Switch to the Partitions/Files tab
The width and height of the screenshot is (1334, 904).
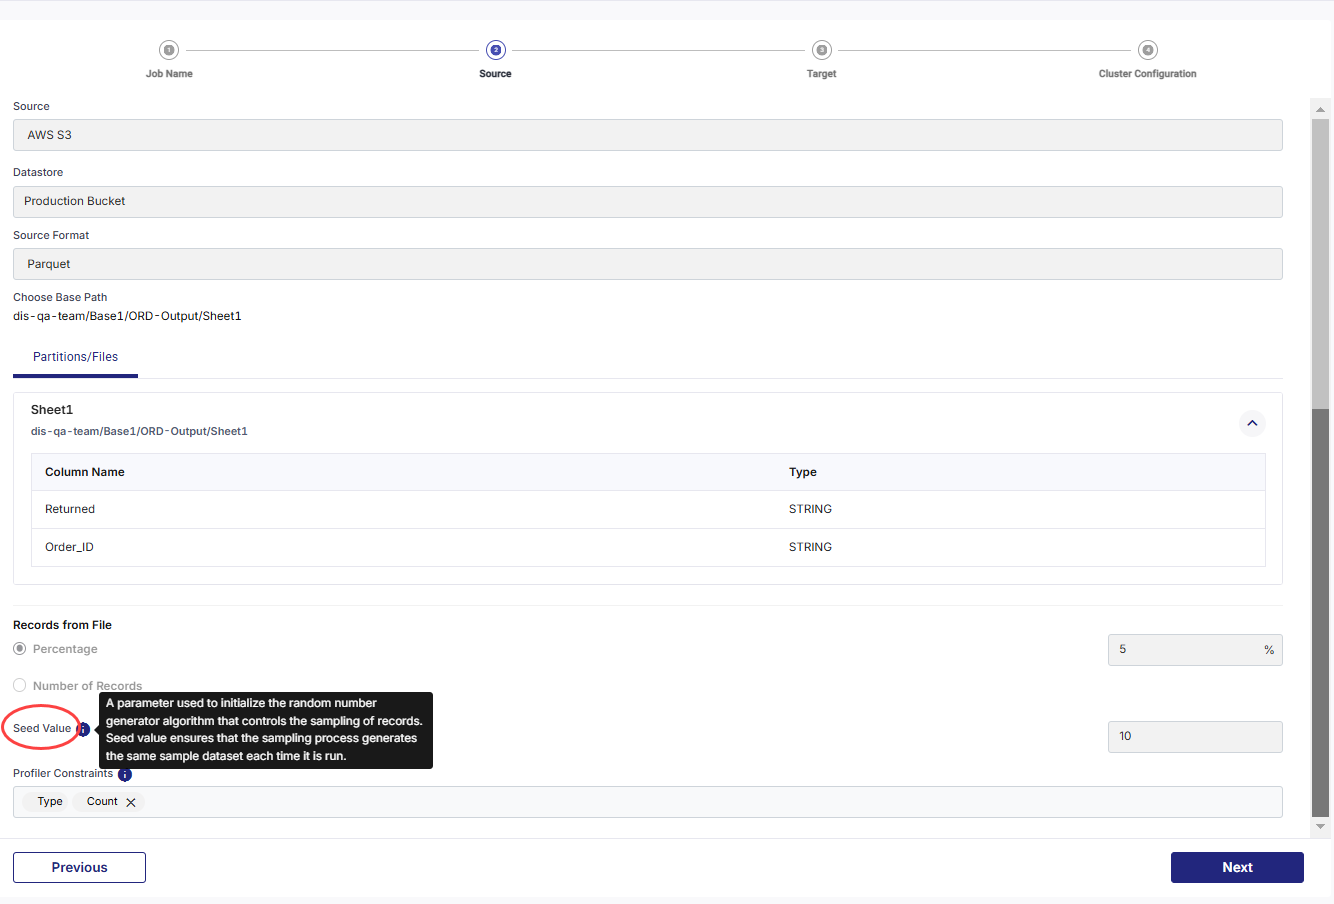tap(75, 357)
